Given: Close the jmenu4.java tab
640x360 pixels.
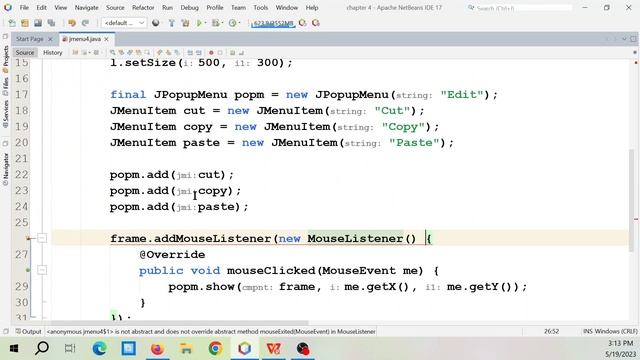Looking at the screenshot, I should 106,39.
